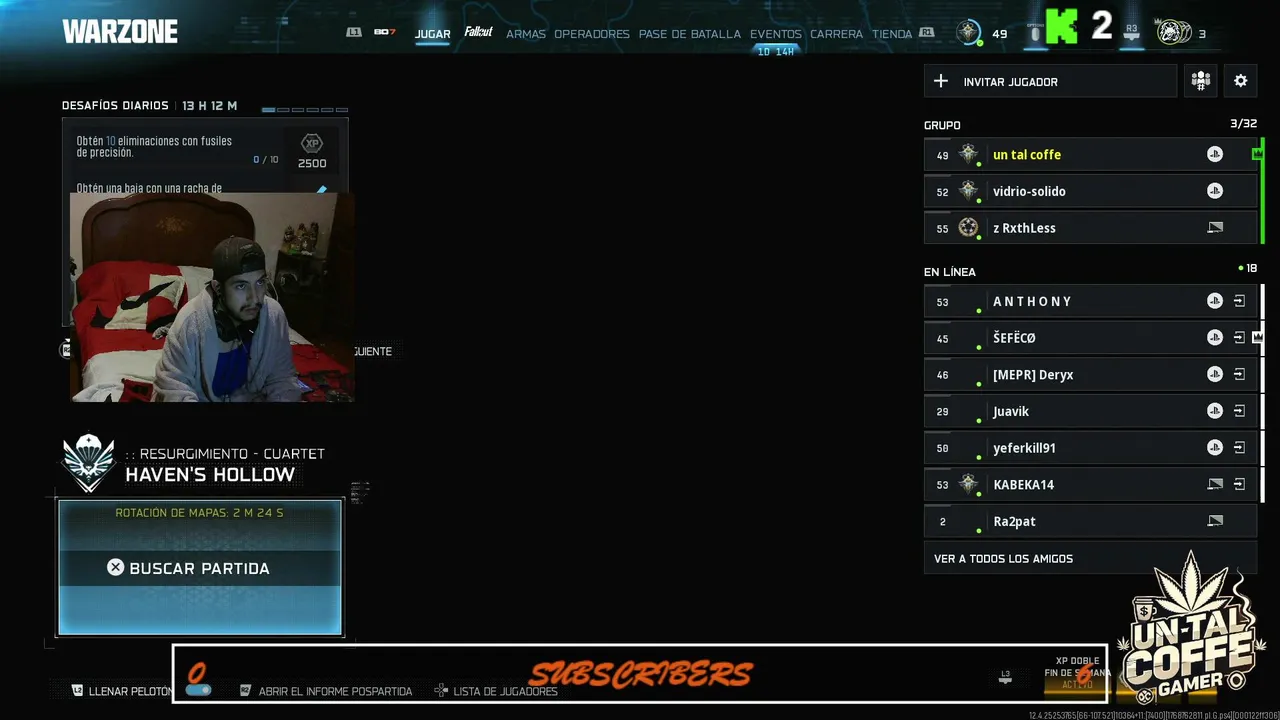The width and height of the screenshot is (1280, 720).
Task: Click PlayStation icon beside vidrio-solido
Action: pyautogui.click(x=1215, y=191)
